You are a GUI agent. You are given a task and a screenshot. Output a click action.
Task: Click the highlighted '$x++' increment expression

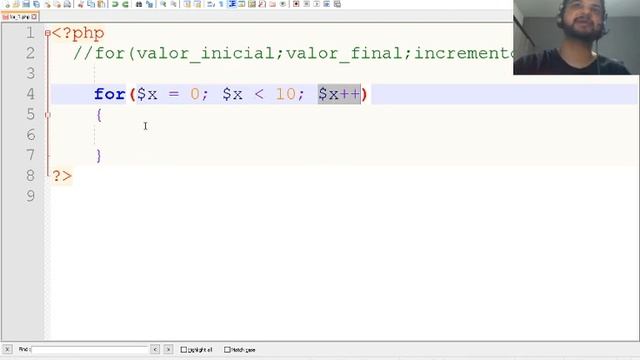tap(339, 94)
